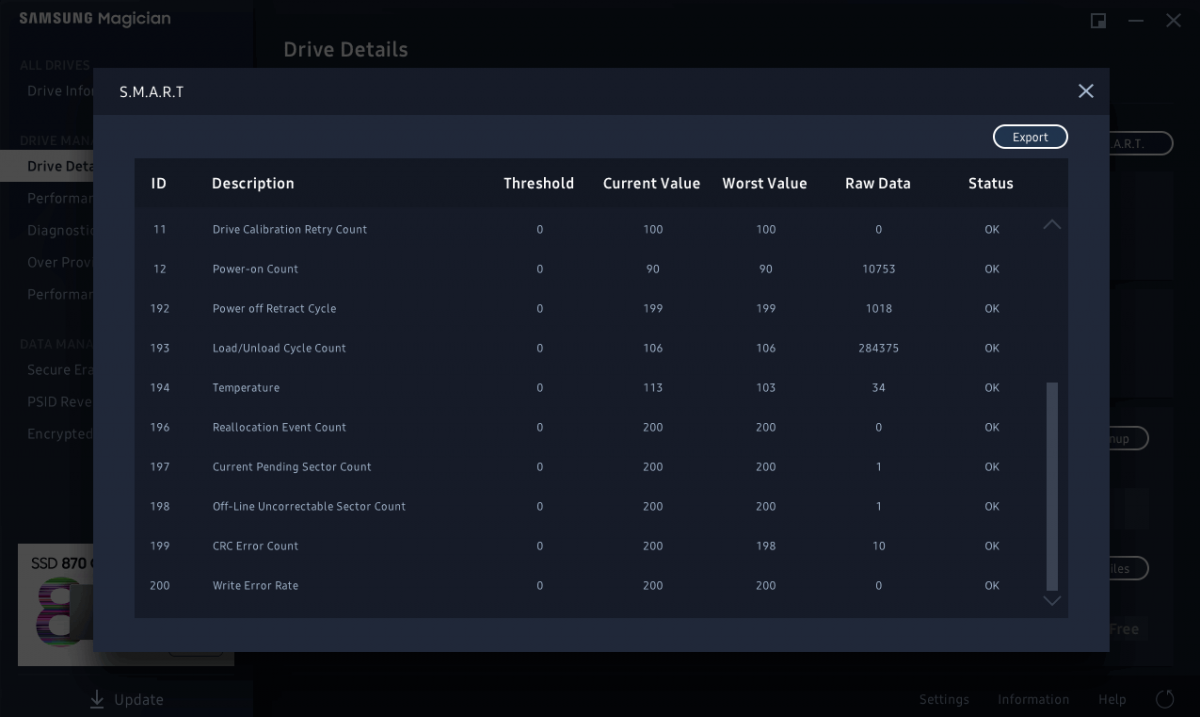Select Off-Line Uncorrectable Sector Count row
This screenshot has width=1200, height=717.
coord(589,506)
